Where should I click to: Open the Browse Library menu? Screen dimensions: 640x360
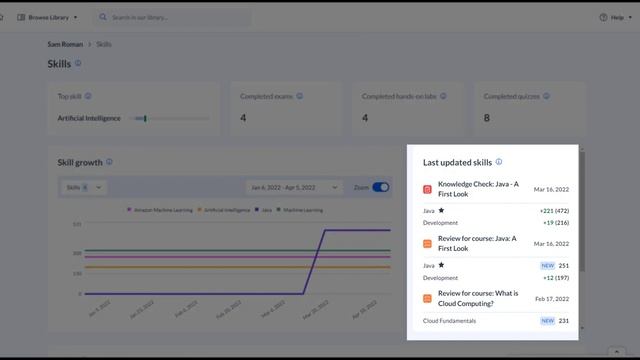click(47, 18)
